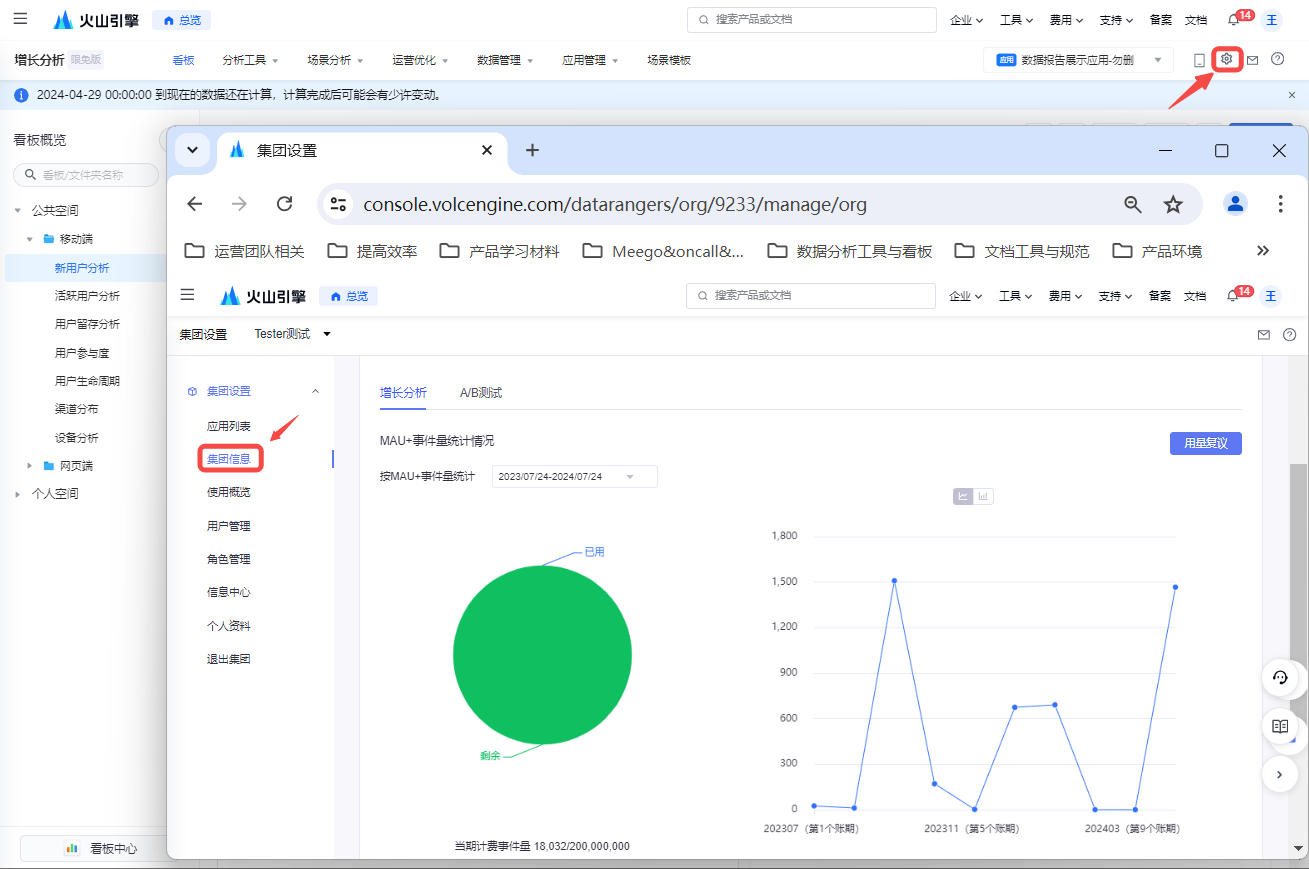Collapse the 公共空间 tree node
This screenshot has height=869, width=1309.
(17, 211)
